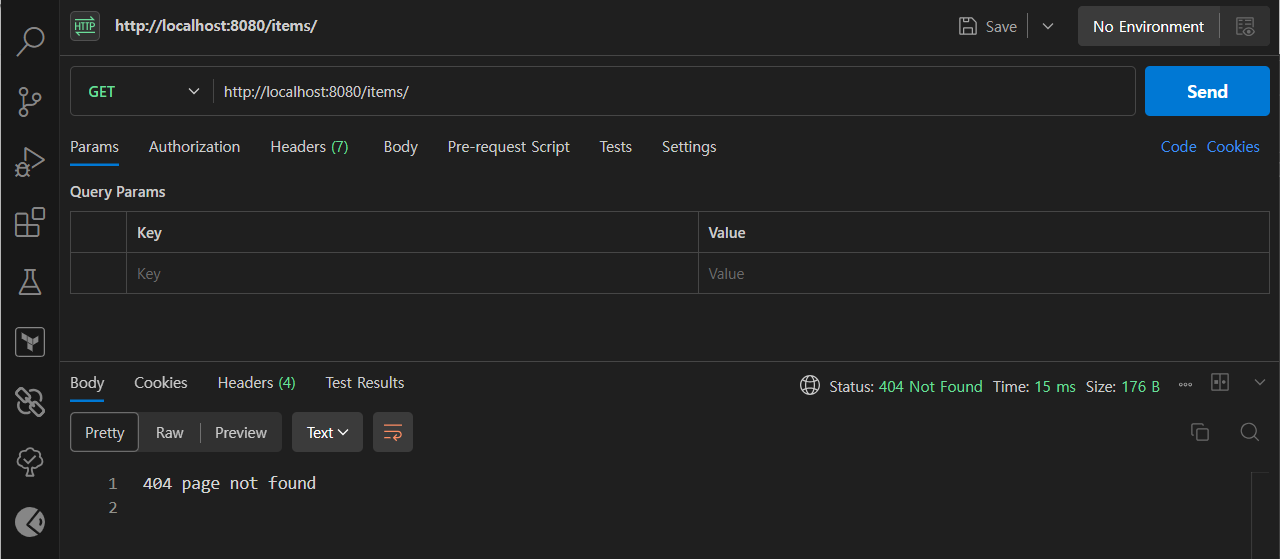The height and width of the screenshot is (559, 1280).
Task: Click the environment quick look icon
Action: [1245, 27]
